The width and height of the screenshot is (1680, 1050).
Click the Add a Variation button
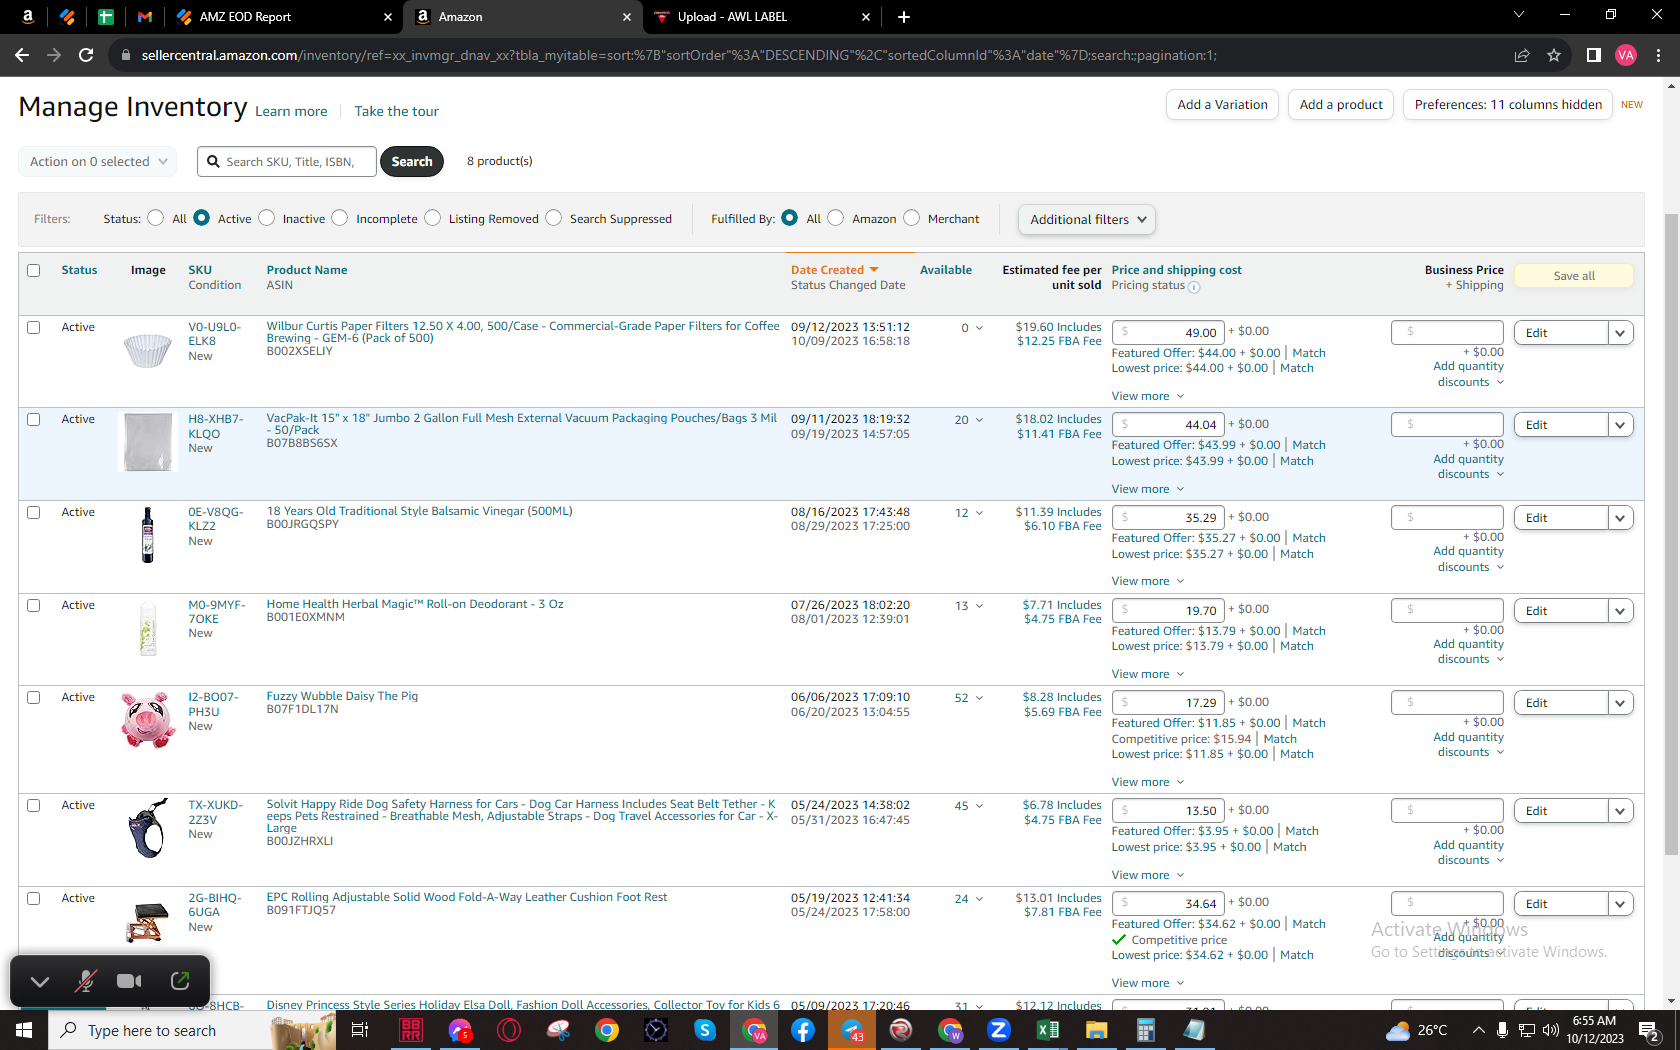point(1222,104)
